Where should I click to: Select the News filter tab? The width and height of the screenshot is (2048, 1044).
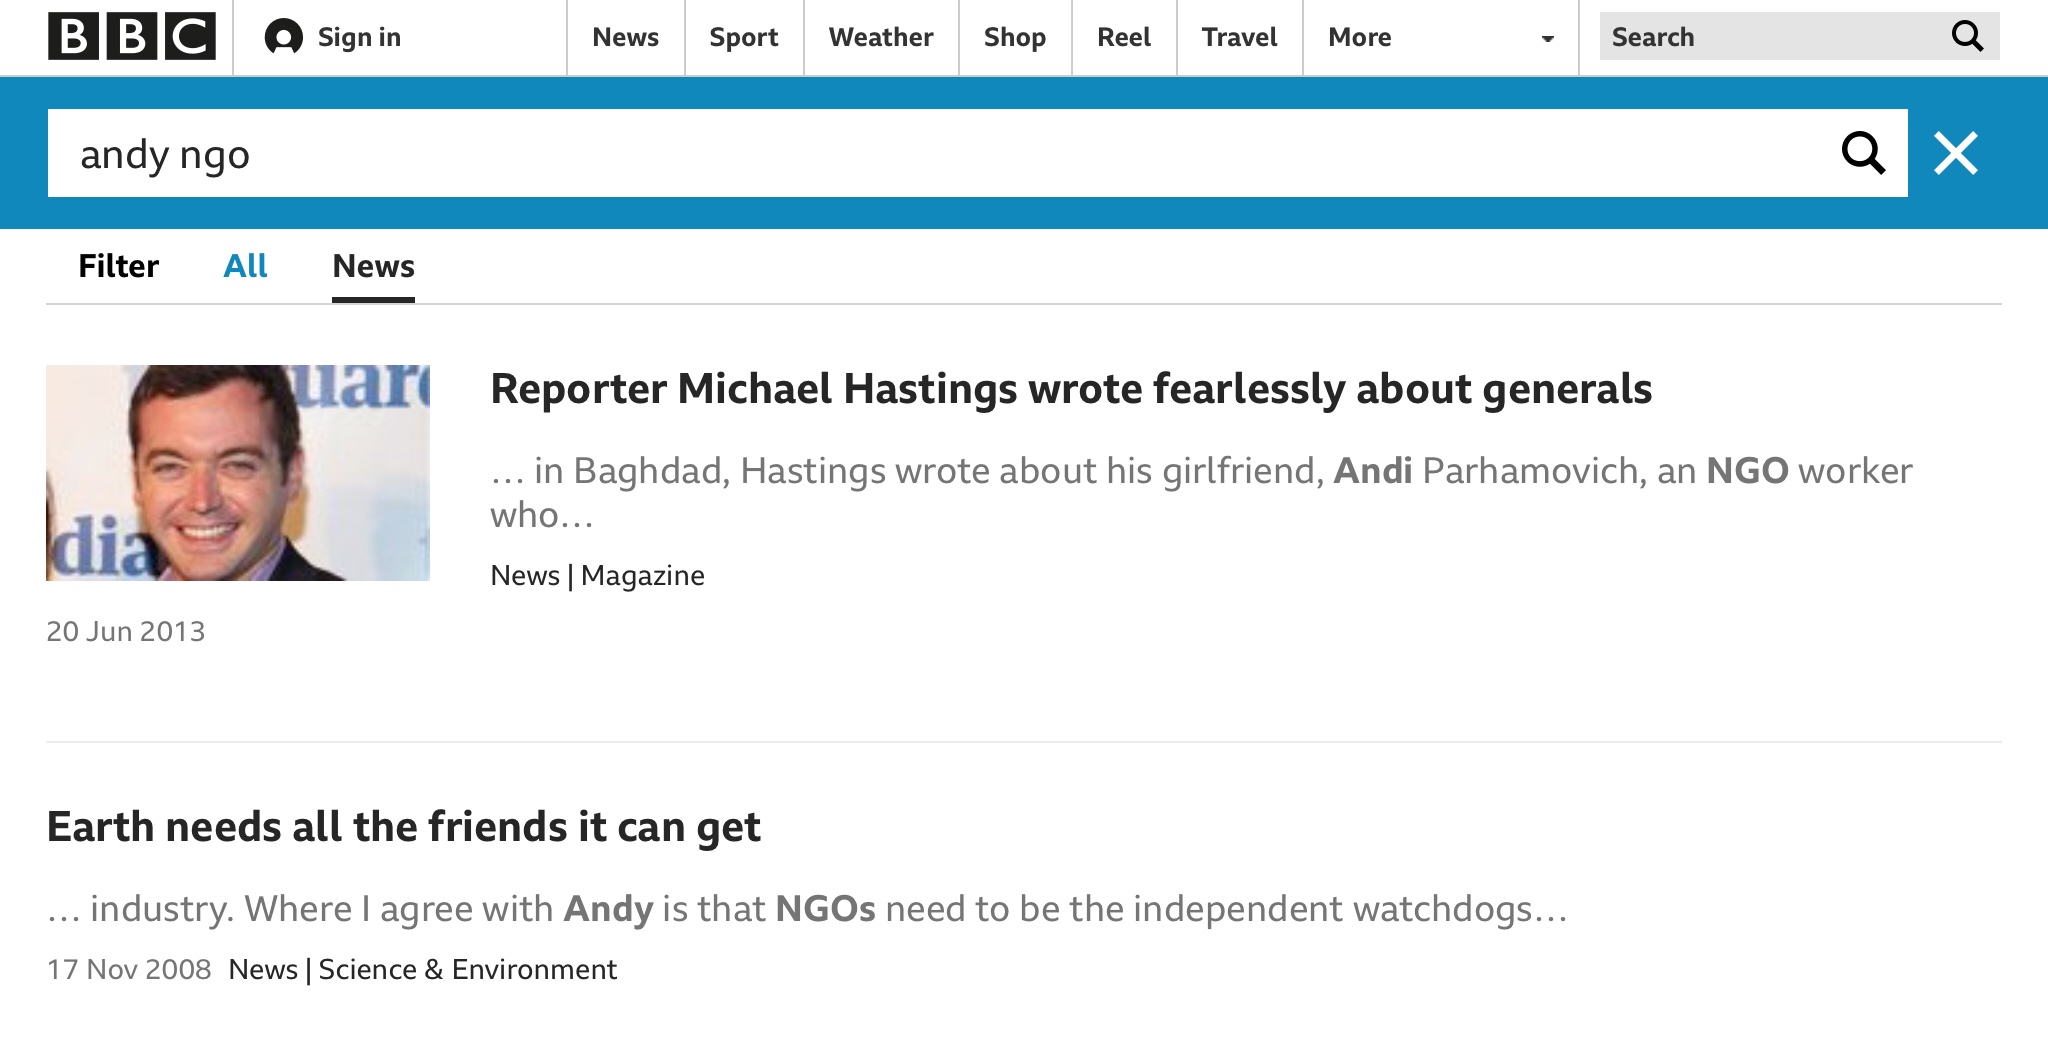373,266
